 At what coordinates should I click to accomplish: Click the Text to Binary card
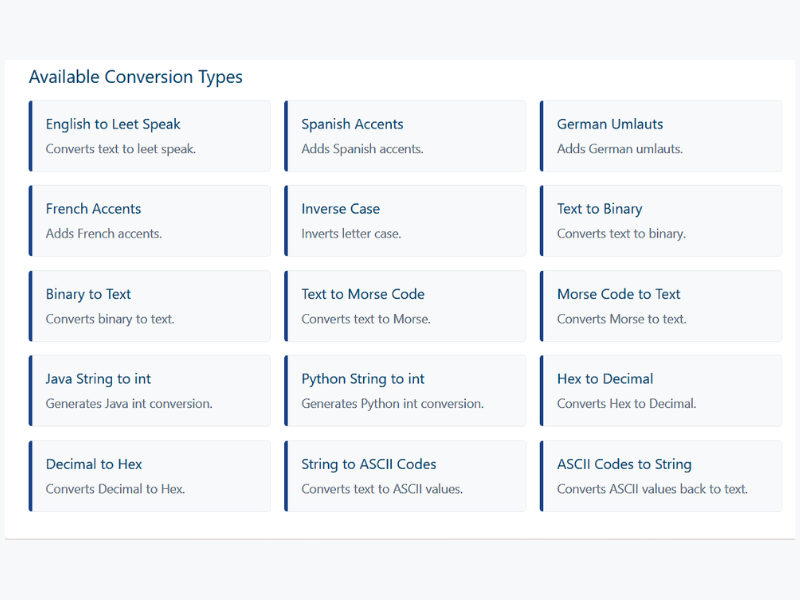661,221
